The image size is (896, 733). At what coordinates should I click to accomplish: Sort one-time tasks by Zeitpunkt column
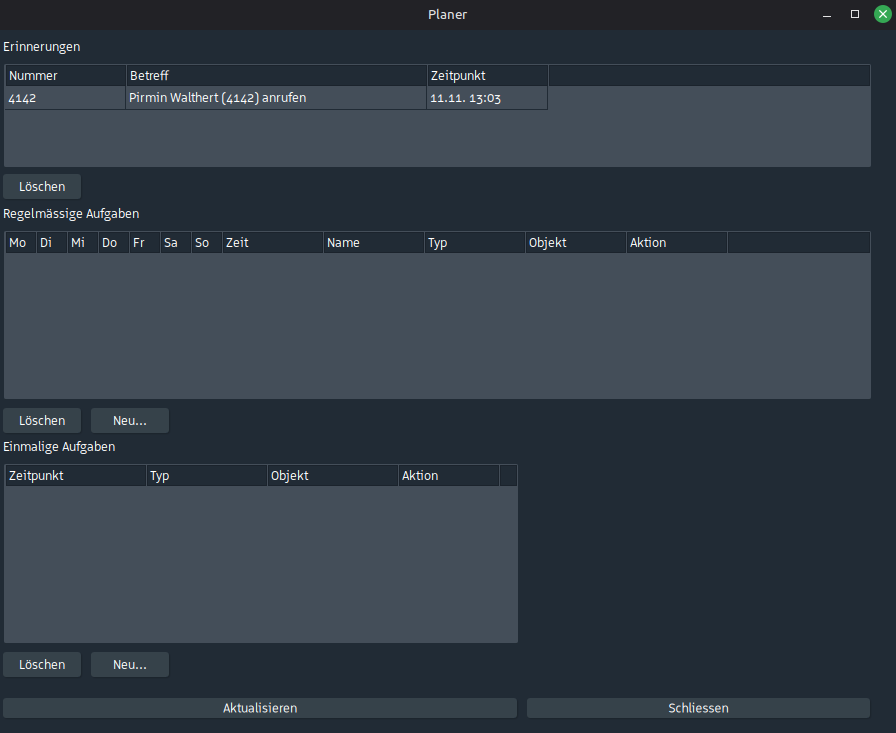coord(75,476)
